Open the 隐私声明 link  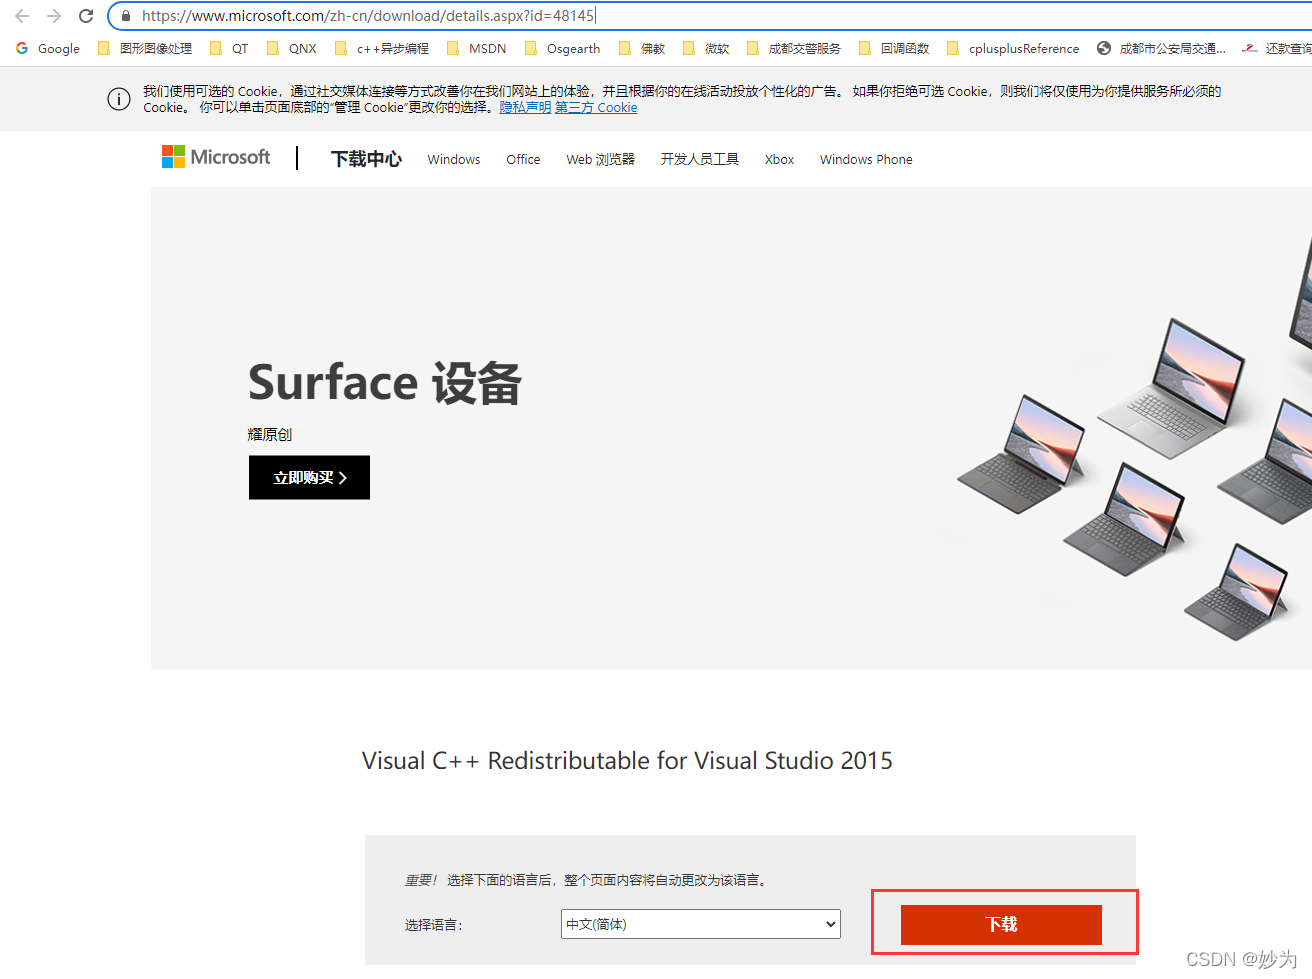pyautogui.click(x=525, y=108)
